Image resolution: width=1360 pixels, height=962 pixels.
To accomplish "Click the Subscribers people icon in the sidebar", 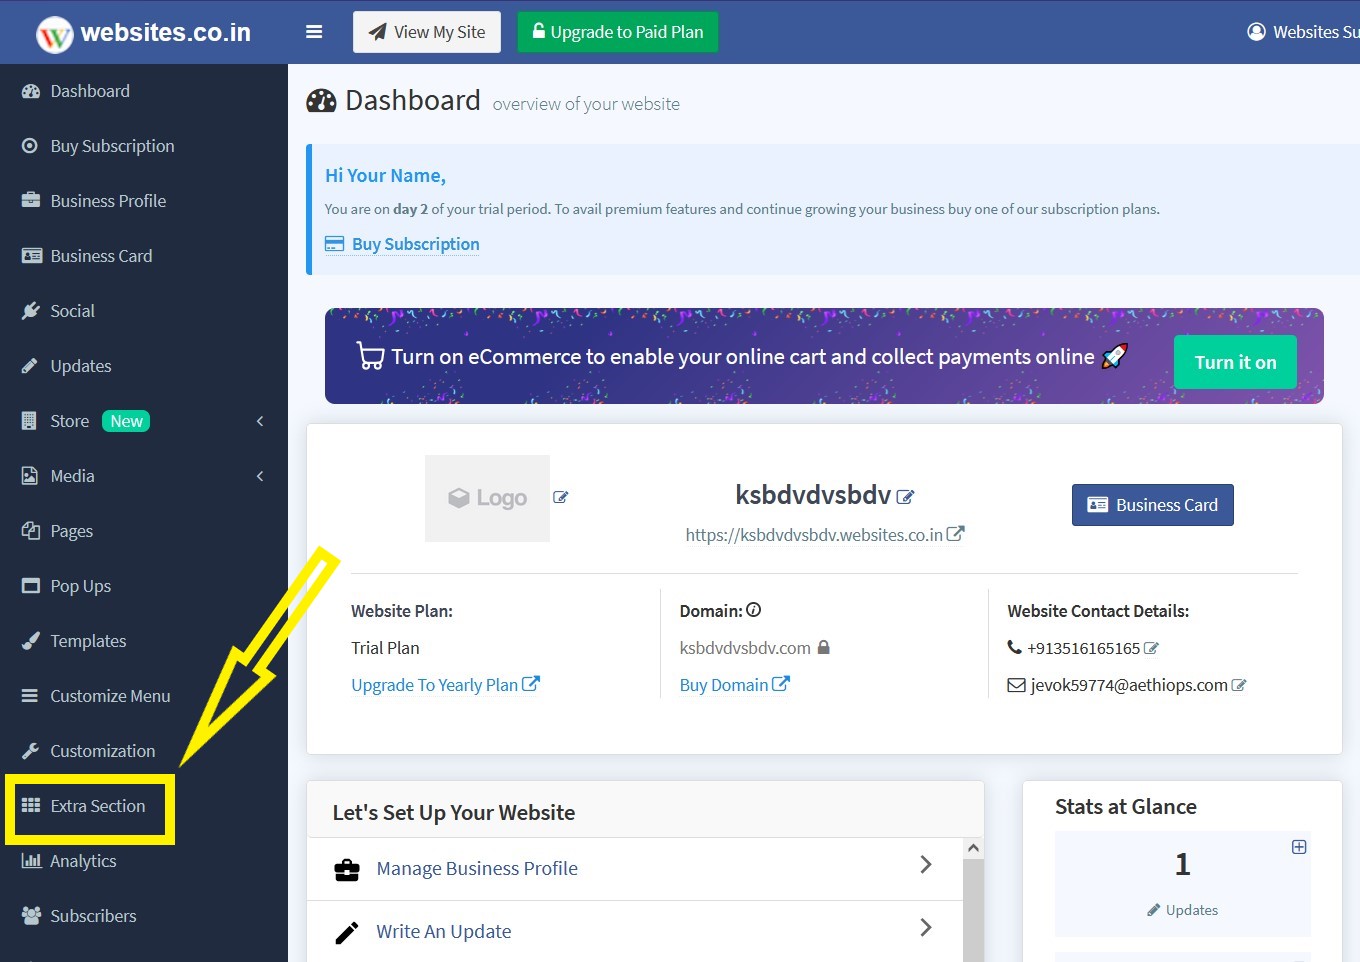I will [x=31, y=916].
